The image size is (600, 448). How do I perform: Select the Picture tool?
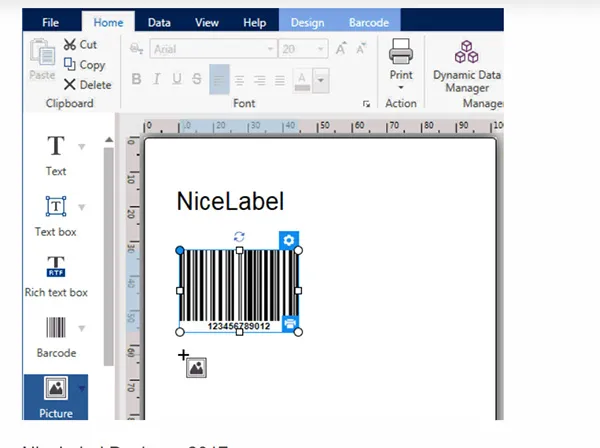(56, 397)
